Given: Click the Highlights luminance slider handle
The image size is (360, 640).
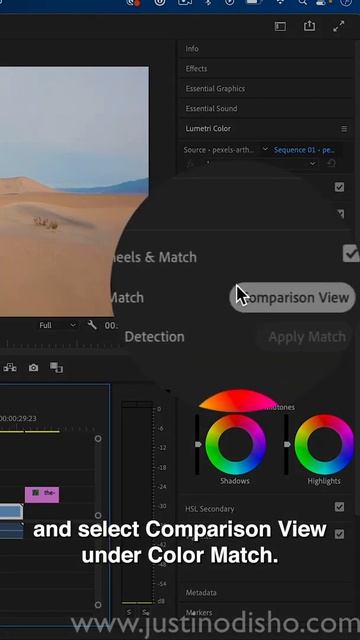Looking at the screenshot, I should click(x=287, y=444).
